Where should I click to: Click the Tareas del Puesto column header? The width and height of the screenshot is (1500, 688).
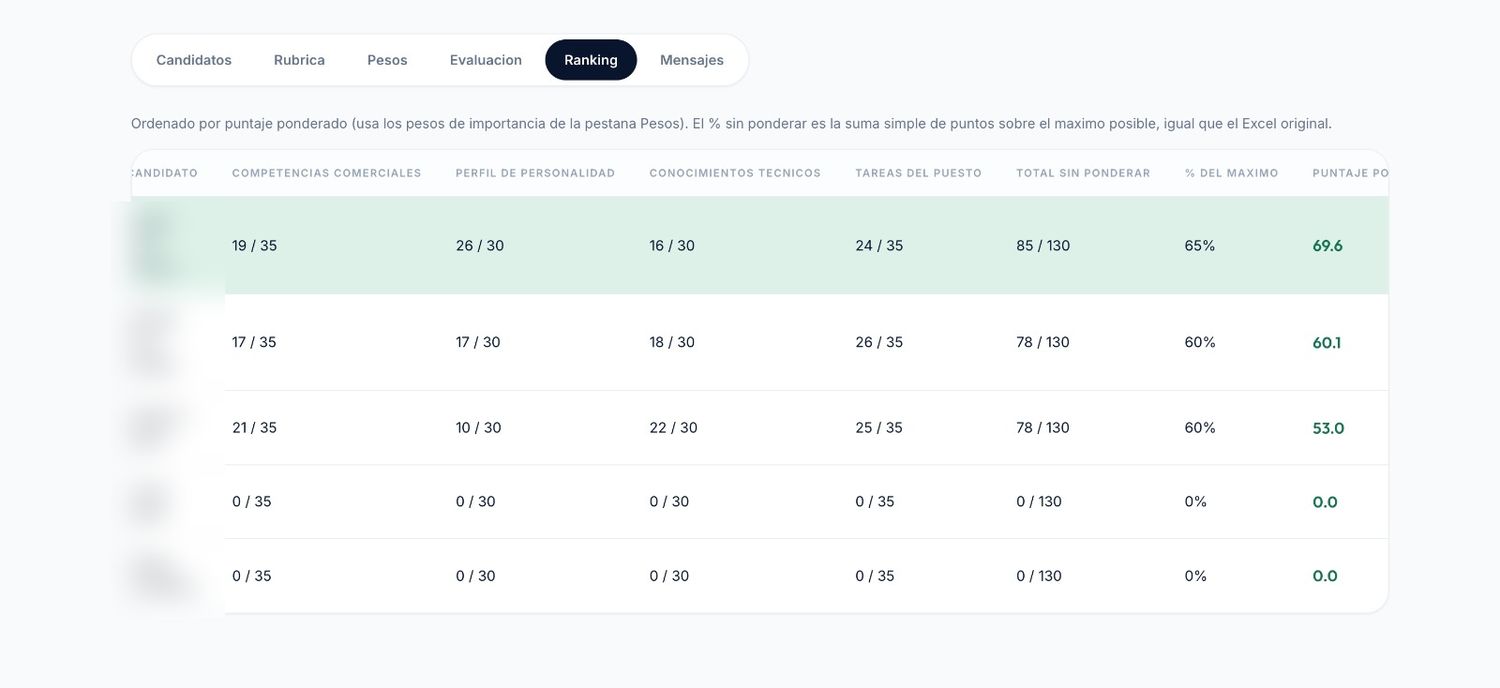919,173
